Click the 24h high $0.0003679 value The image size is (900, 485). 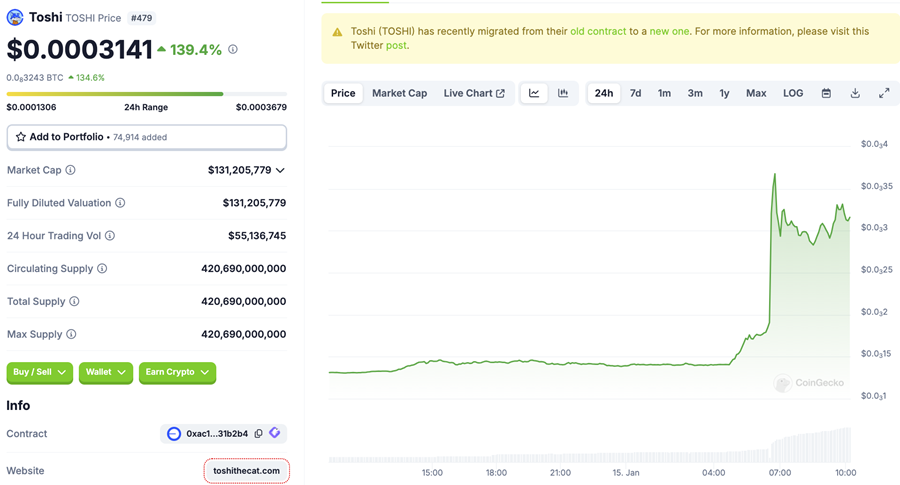click(x=261, y=107)
